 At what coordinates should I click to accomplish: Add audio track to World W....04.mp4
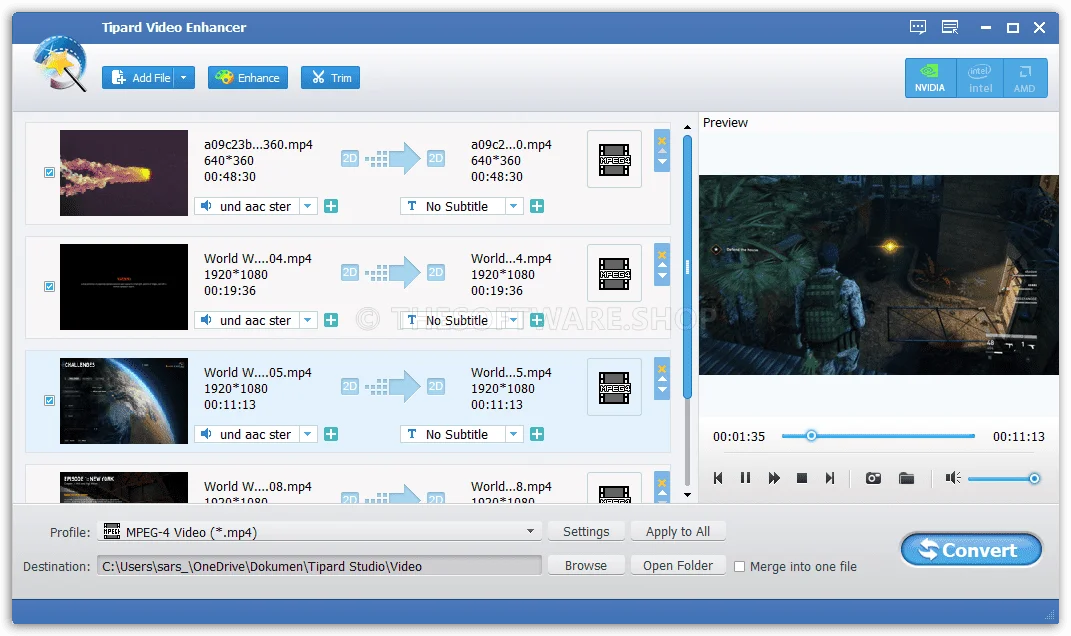pos(331,320)
